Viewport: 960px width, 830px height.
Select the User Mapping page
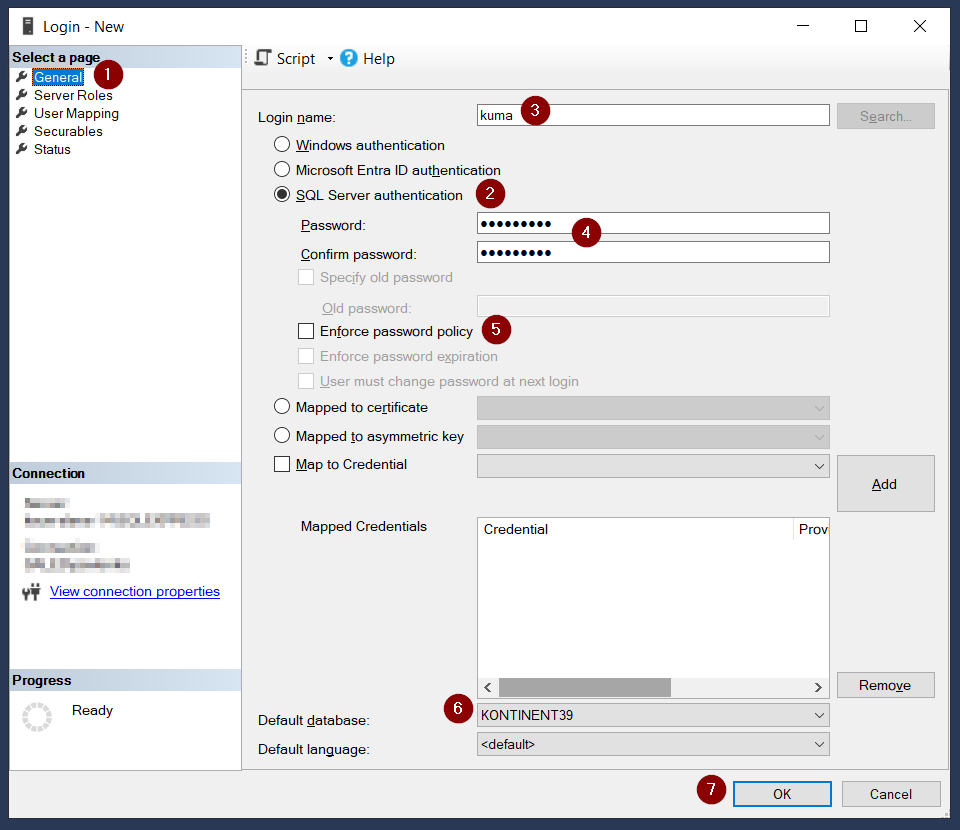[x=76, y=113]
